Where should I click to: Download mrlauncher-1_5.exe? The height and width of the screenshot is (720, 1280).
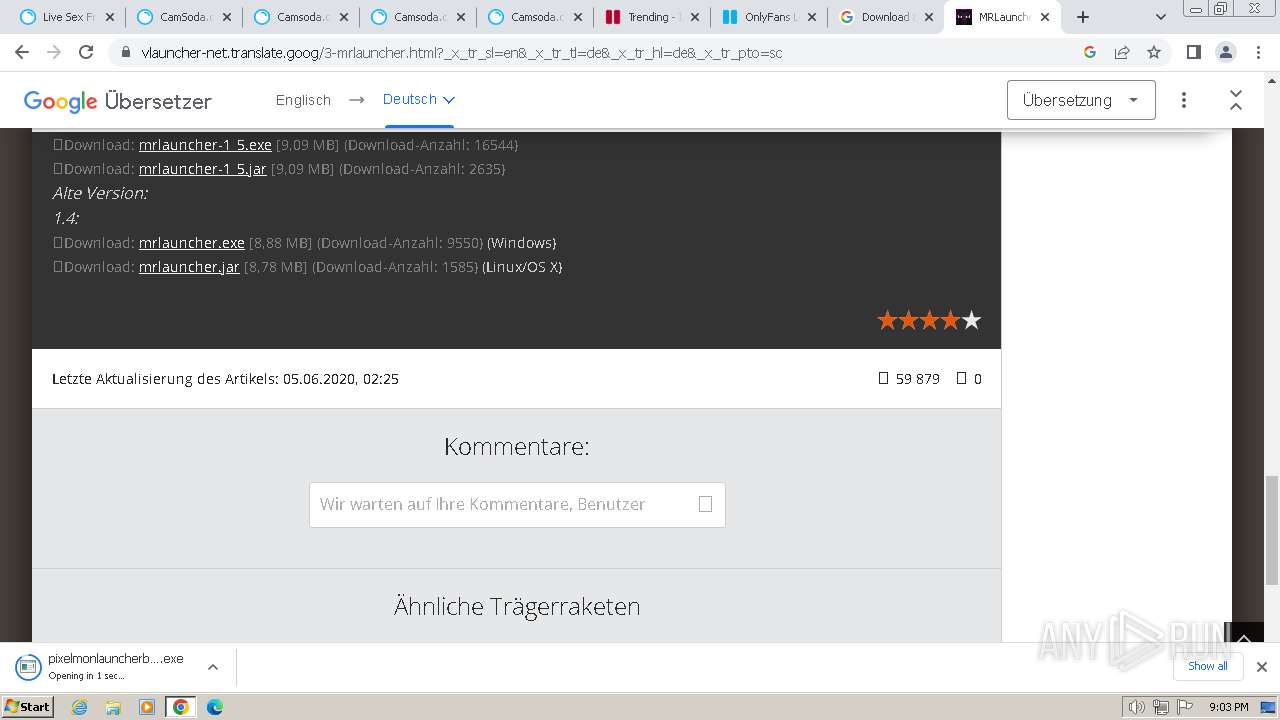click(x=205, y=144)
